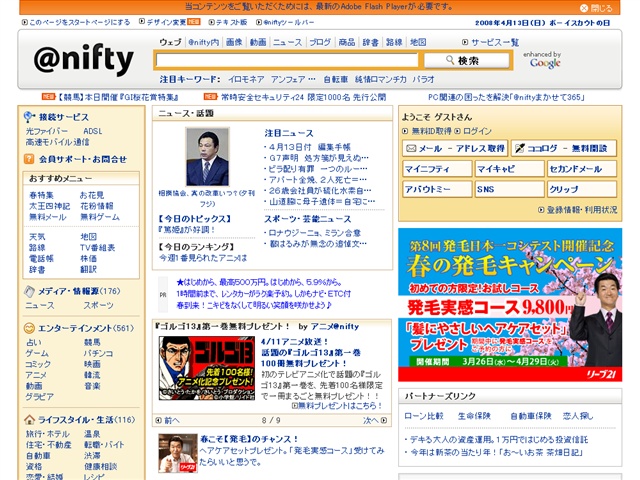Select the ブログ search tab
Screen dimensions: 640x480
click(320, 42)
